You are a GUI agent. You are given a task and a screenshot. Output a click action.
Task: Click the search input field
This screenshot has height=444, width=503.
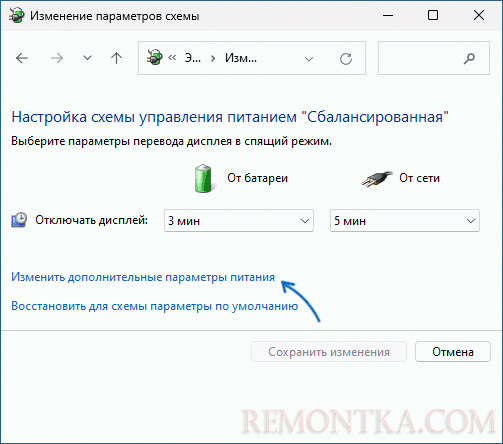434,58
